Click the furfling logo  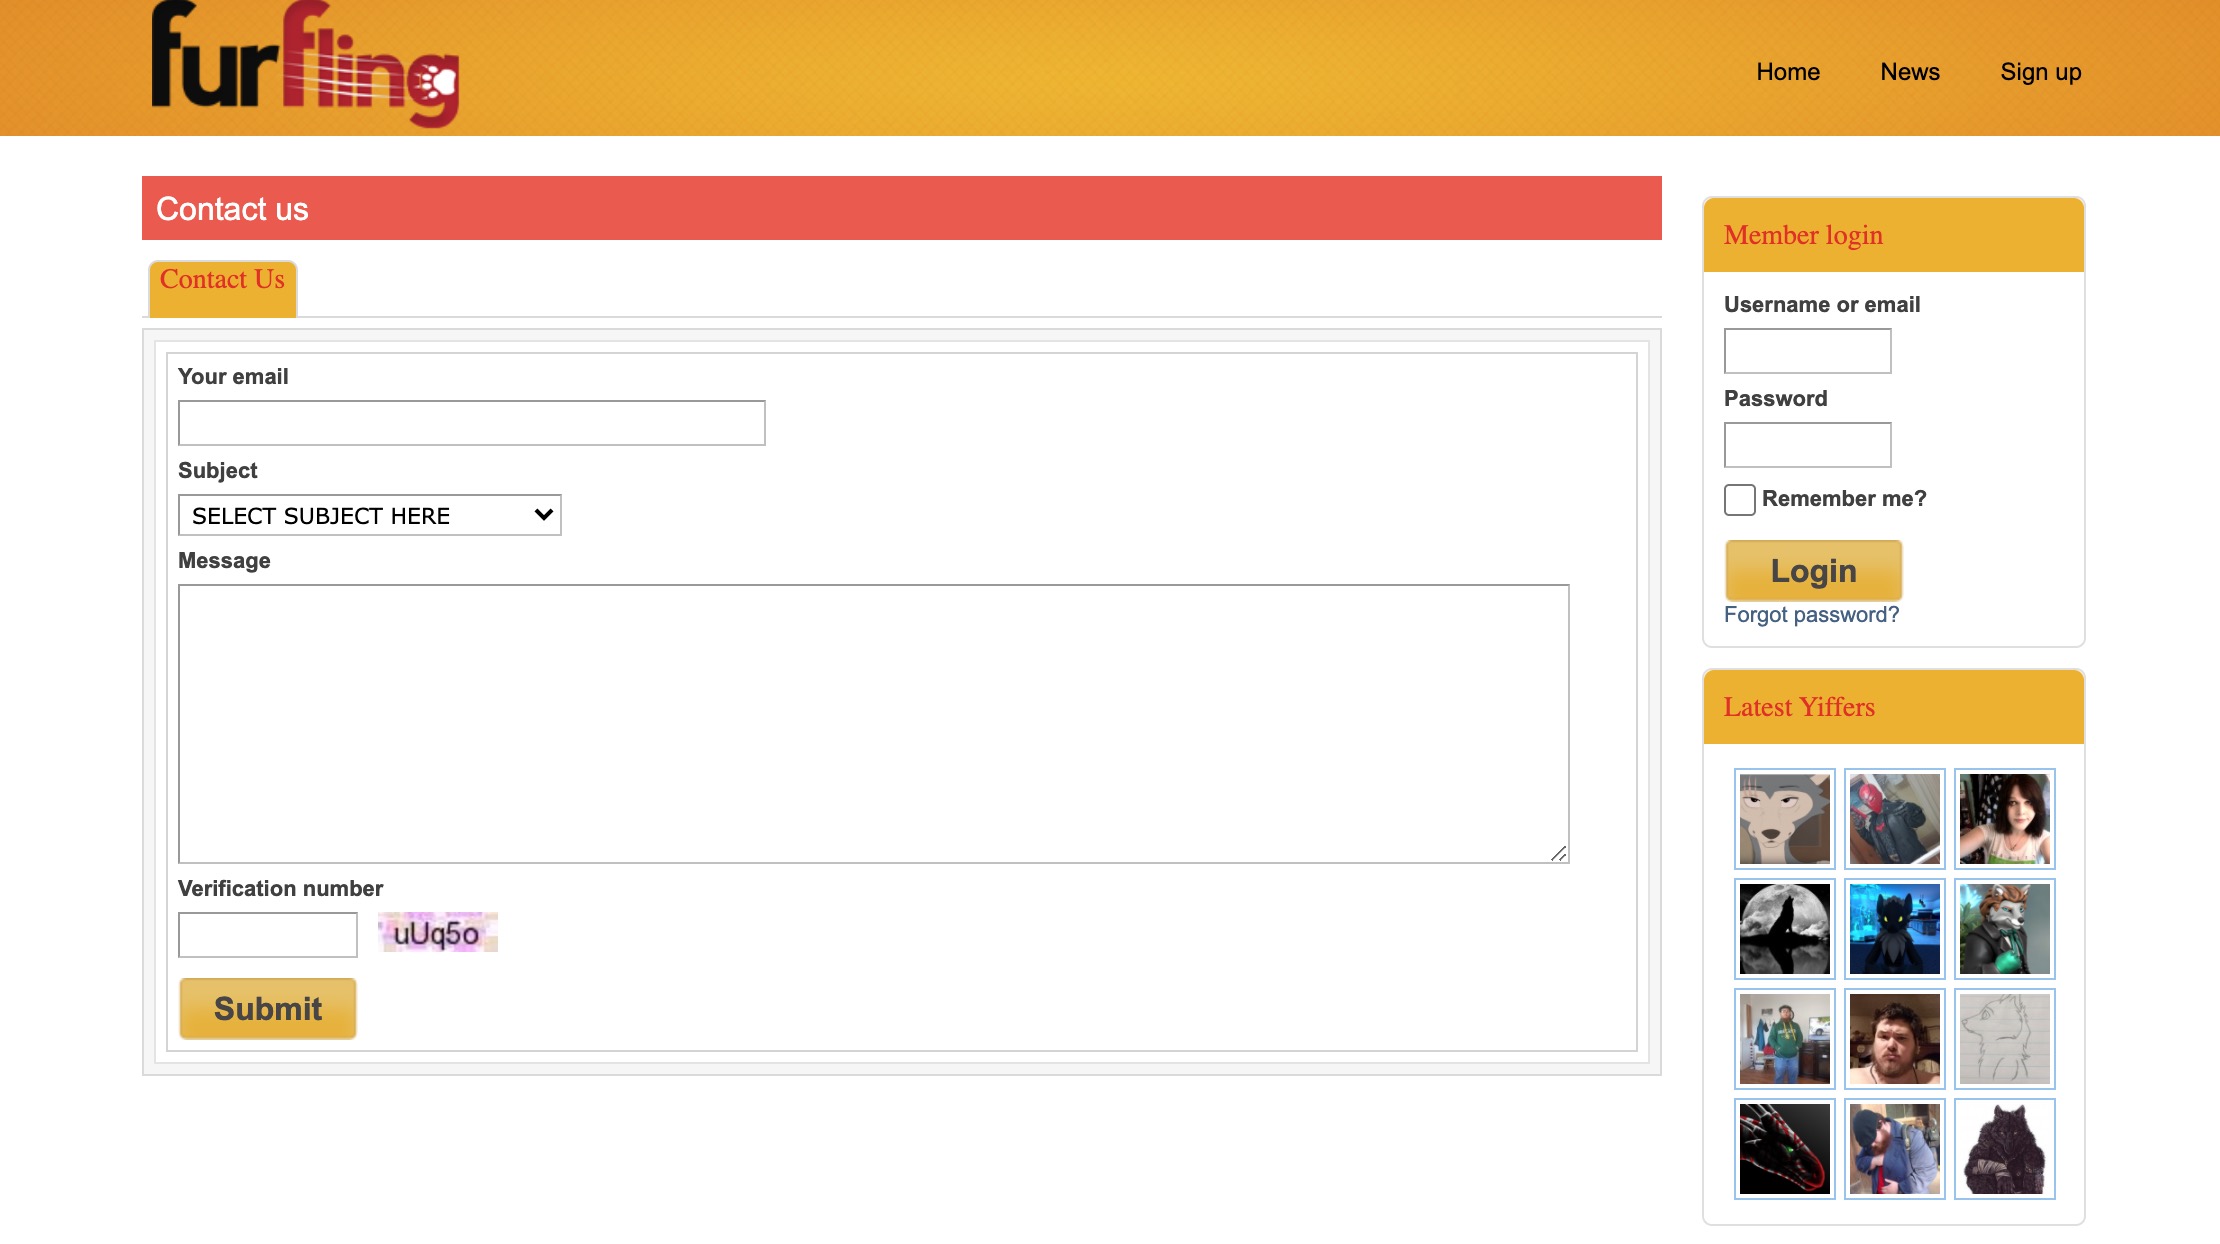[305, 64]
